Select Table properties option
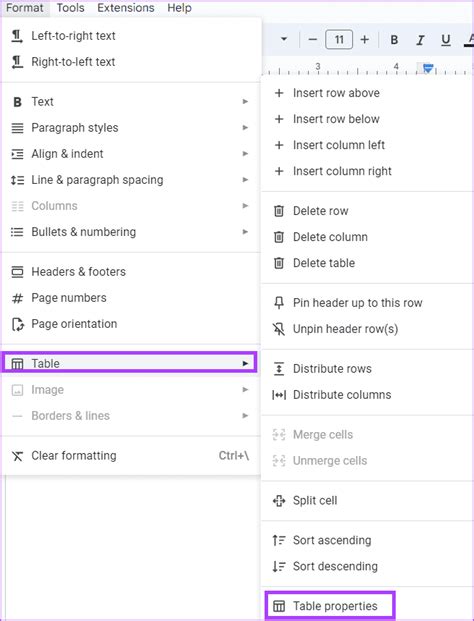The width and height of the screenshot is (474, 621). [330, 606]
